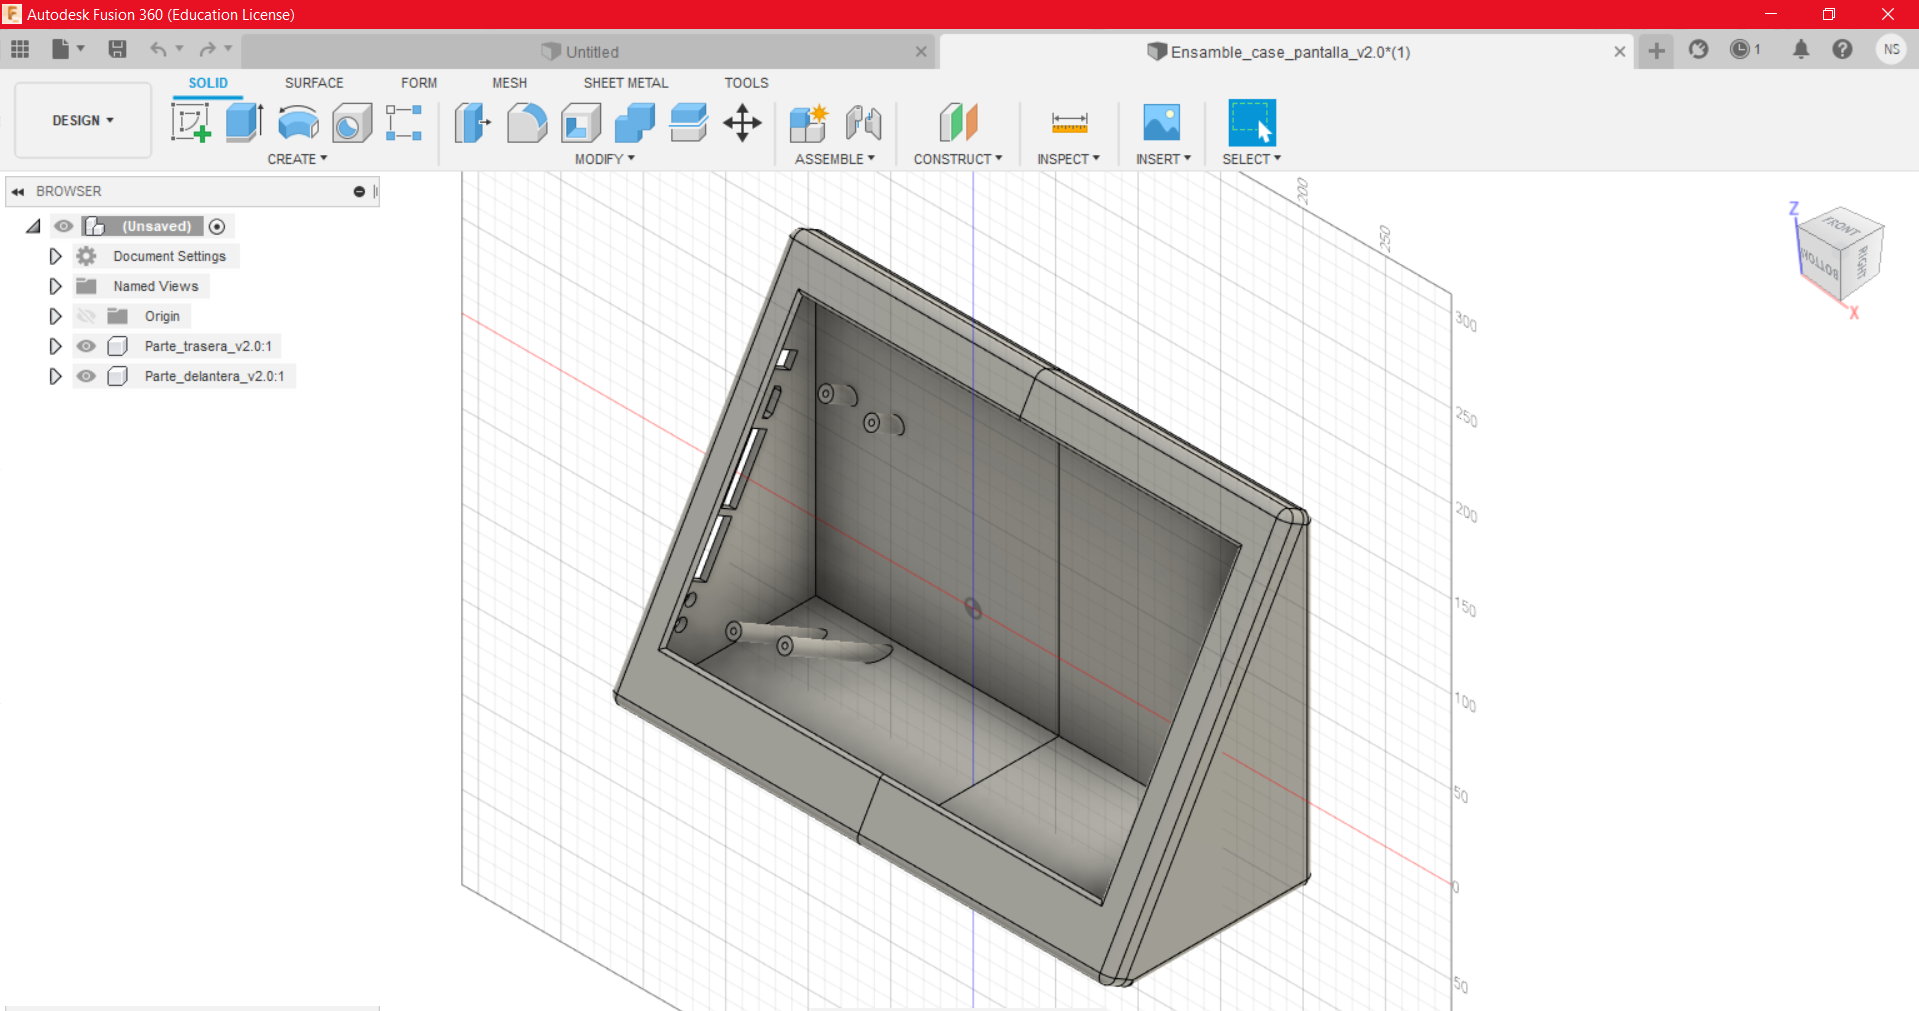Show the Origin folder
The image size is (1919, 1011).
tap(86, 316)
